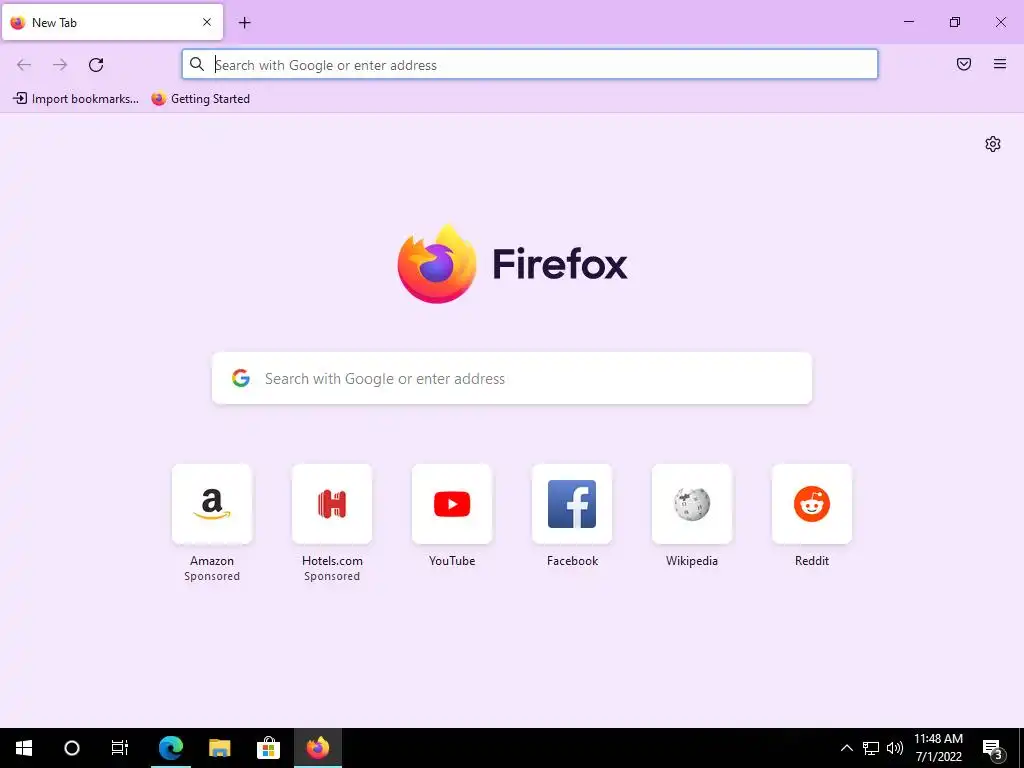Click the Reddit label under its tile
Viewport: 1024px width, 768px height.
click(812, 561)
